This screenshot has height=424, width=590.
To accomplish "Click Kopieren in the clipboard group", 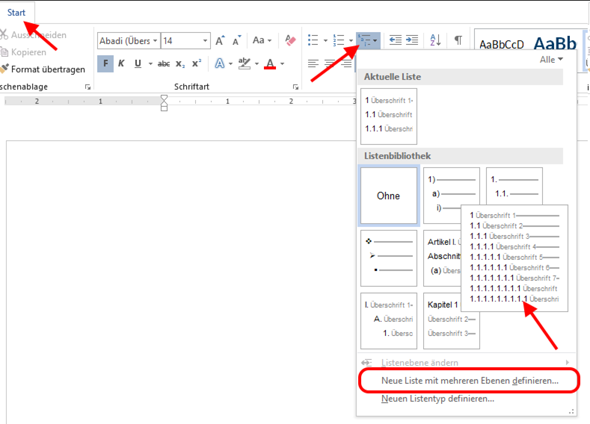I will (24, 52).
